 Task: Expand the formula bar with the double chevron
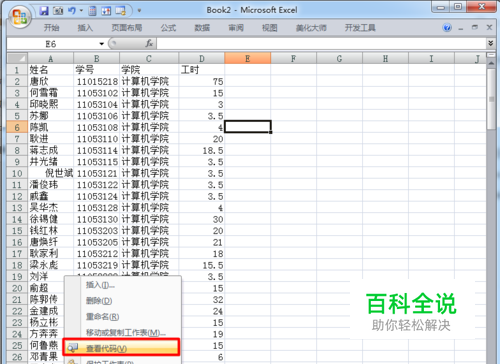(x=490, y=43)
